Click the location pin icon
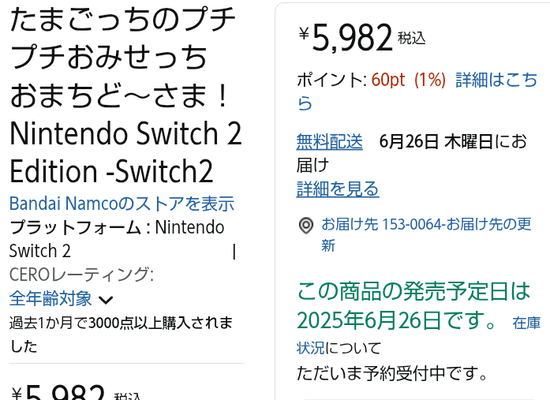This screenshot has width=550, height=400. tap(306, 226)
